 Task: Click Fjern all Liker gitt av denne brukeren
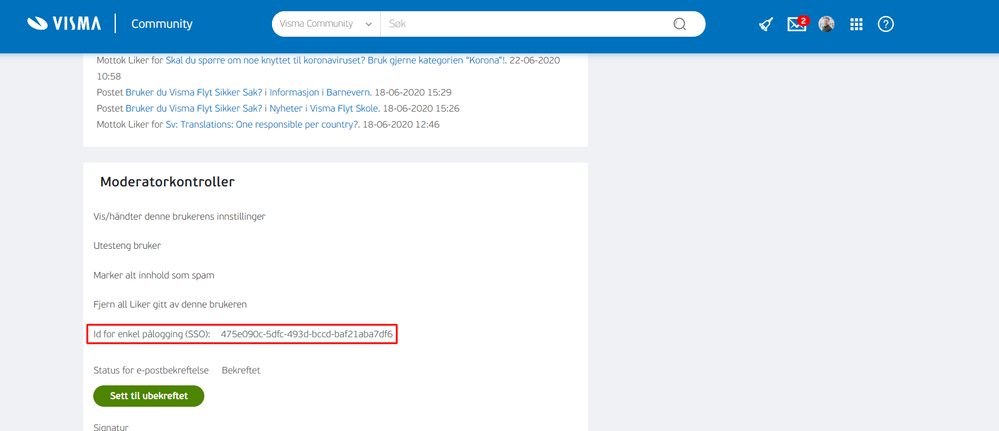click(x=169, y=304)
